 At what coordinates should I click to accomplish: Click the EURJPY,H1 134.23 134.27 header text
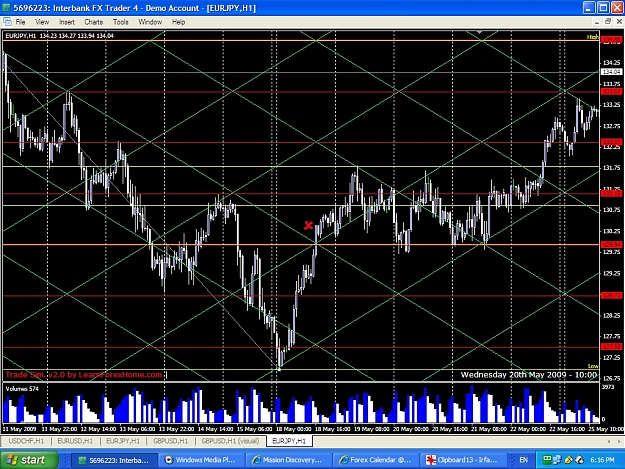[59, 36]
